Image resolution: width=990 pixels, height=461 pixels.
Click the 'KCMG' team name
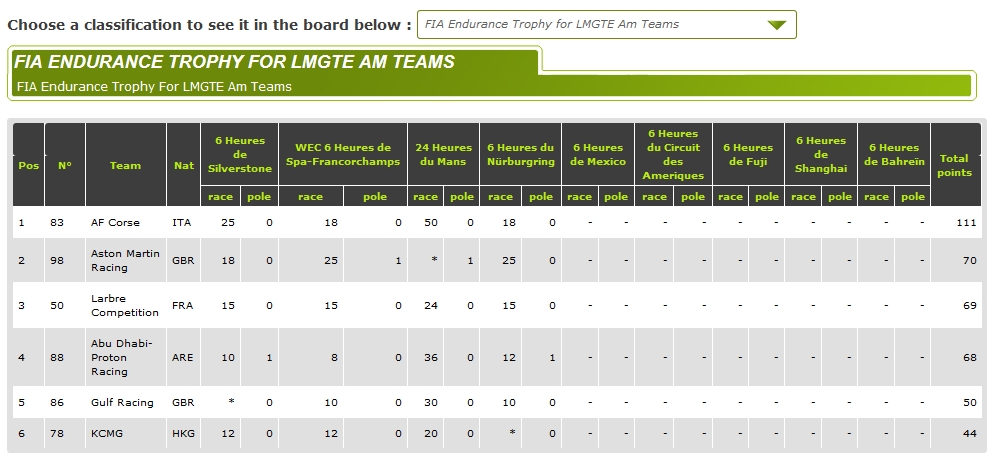(x=107, y=433)
